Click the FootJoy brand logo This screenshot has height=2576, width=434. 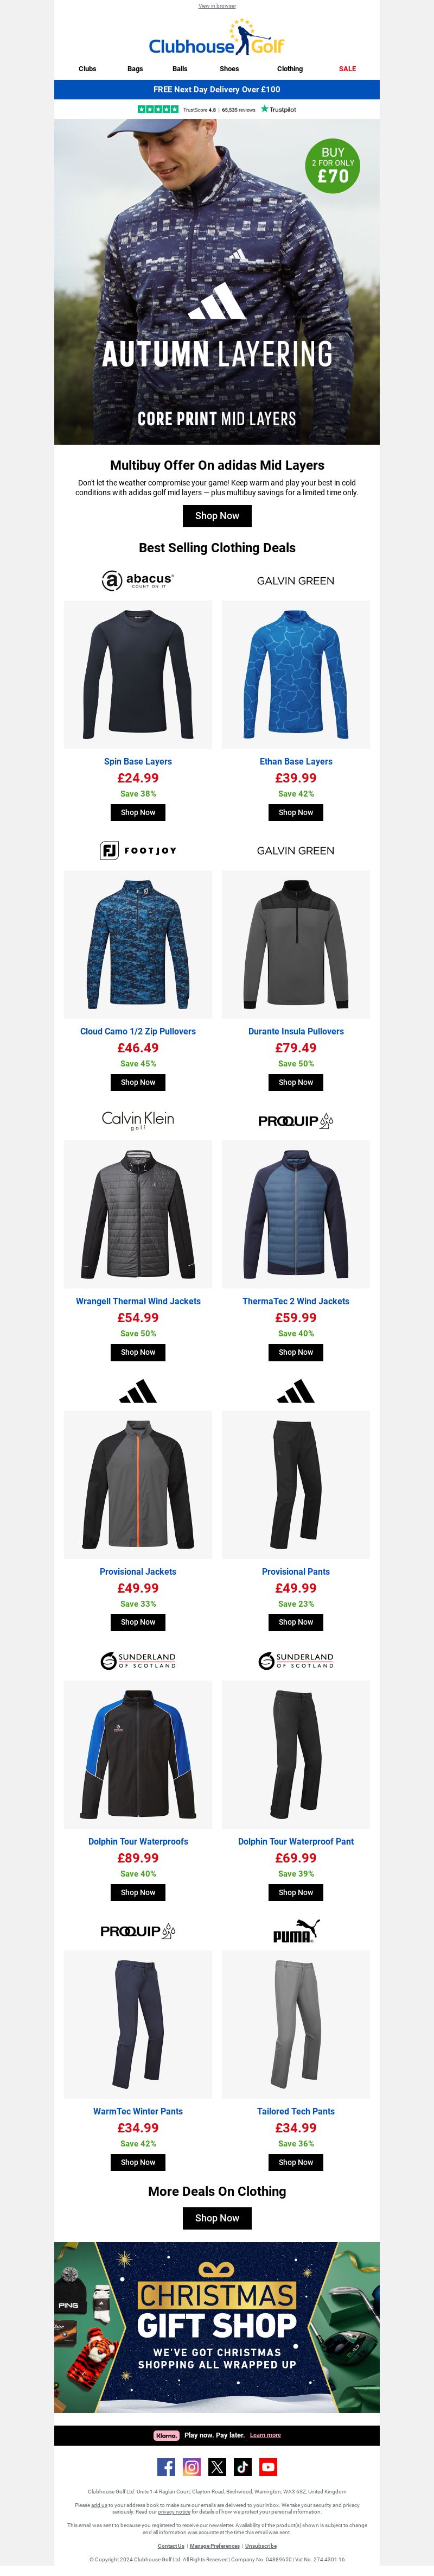[x=138, y=850]
